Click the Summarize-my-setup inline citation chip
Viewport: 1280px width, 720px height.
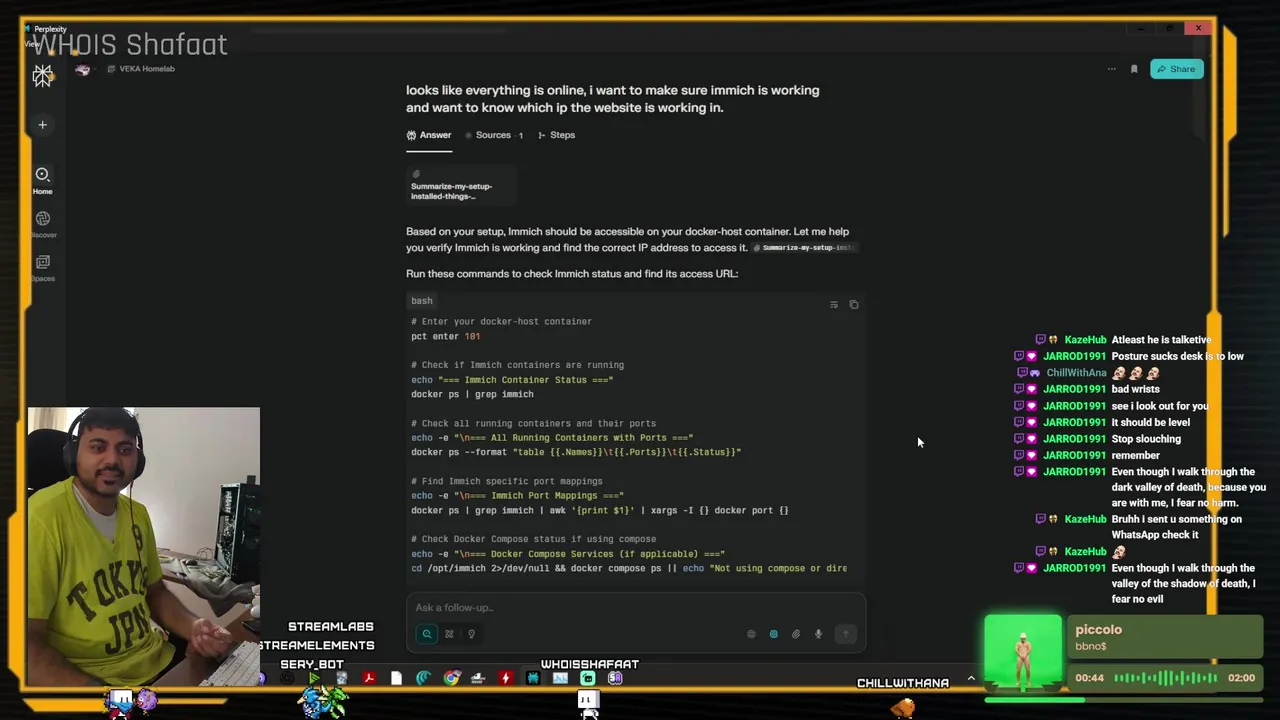[806, 248]
